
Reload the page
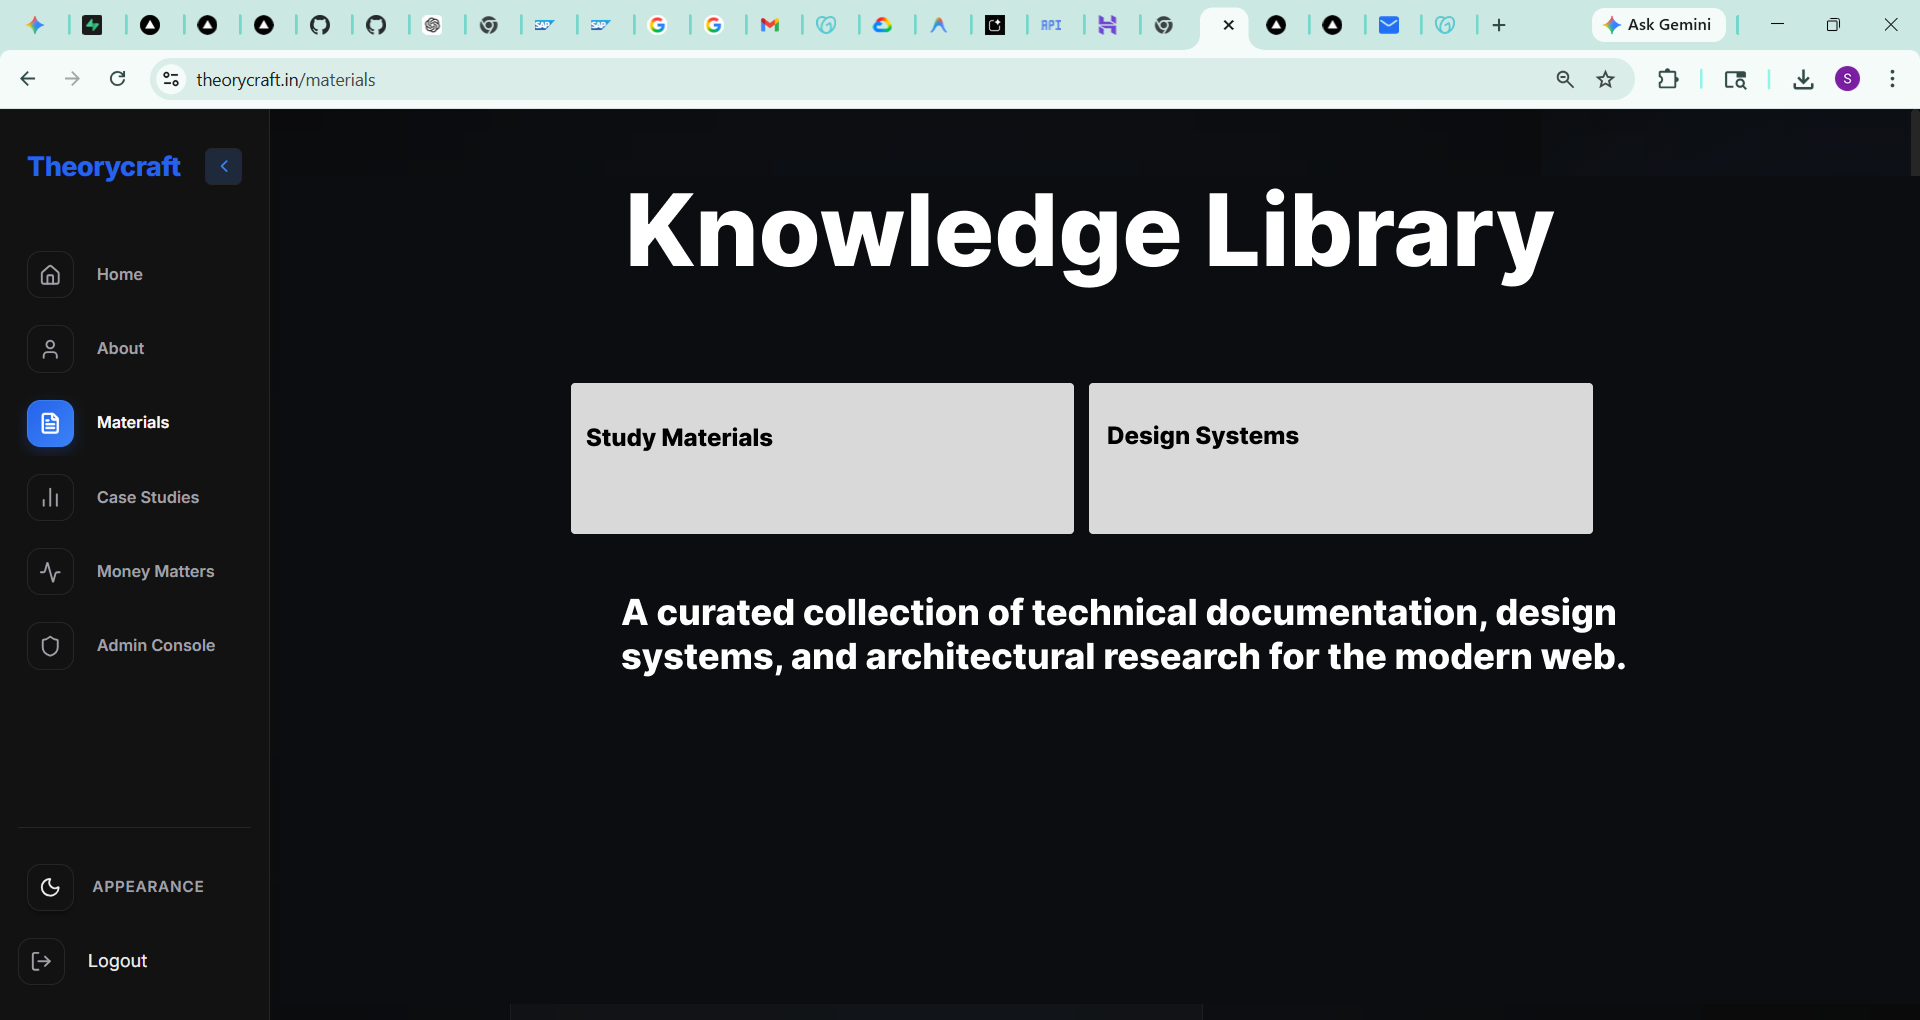117,80
